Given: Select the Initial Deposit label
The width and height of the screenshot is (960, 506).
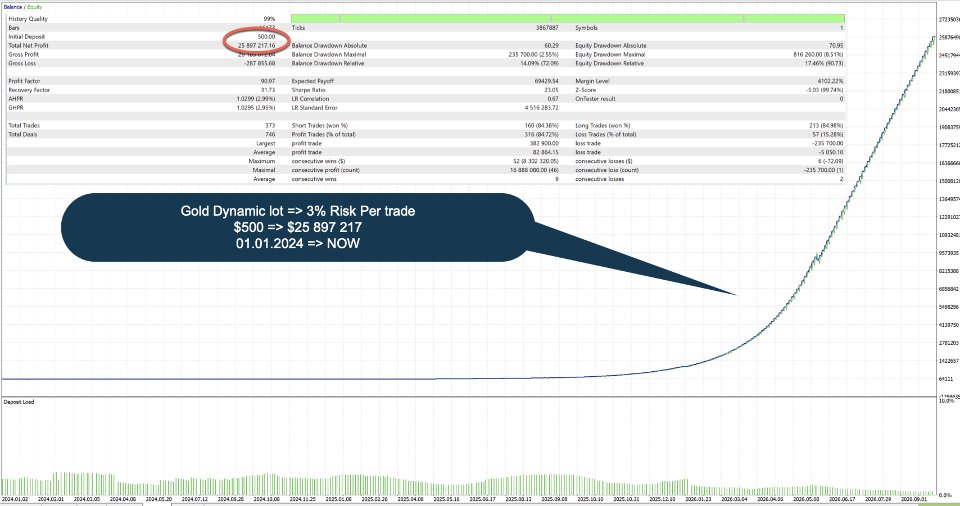Looking at the screenshot, I should pyautogui.click(x=27, y=37).
